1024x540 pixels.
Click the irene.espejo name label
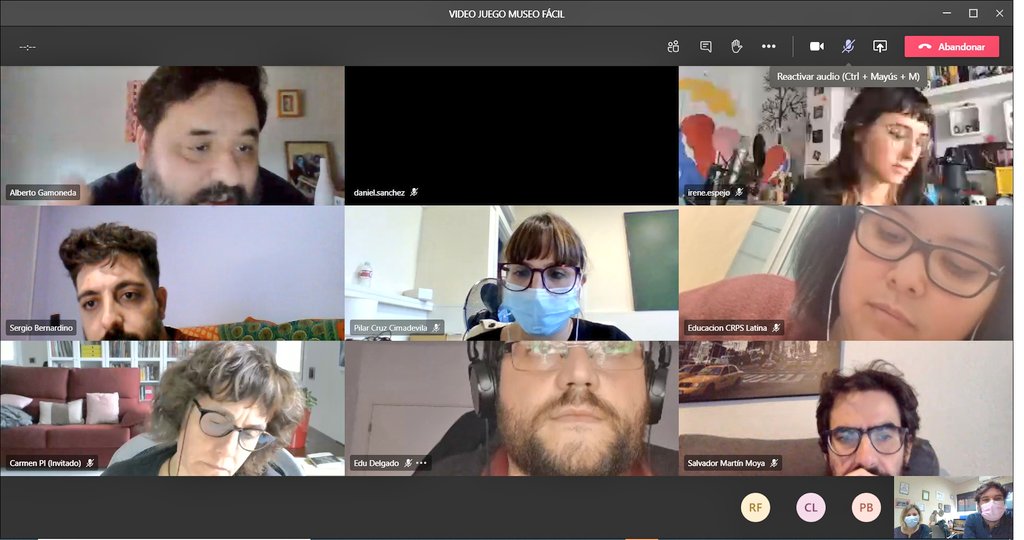coord(709,193)
